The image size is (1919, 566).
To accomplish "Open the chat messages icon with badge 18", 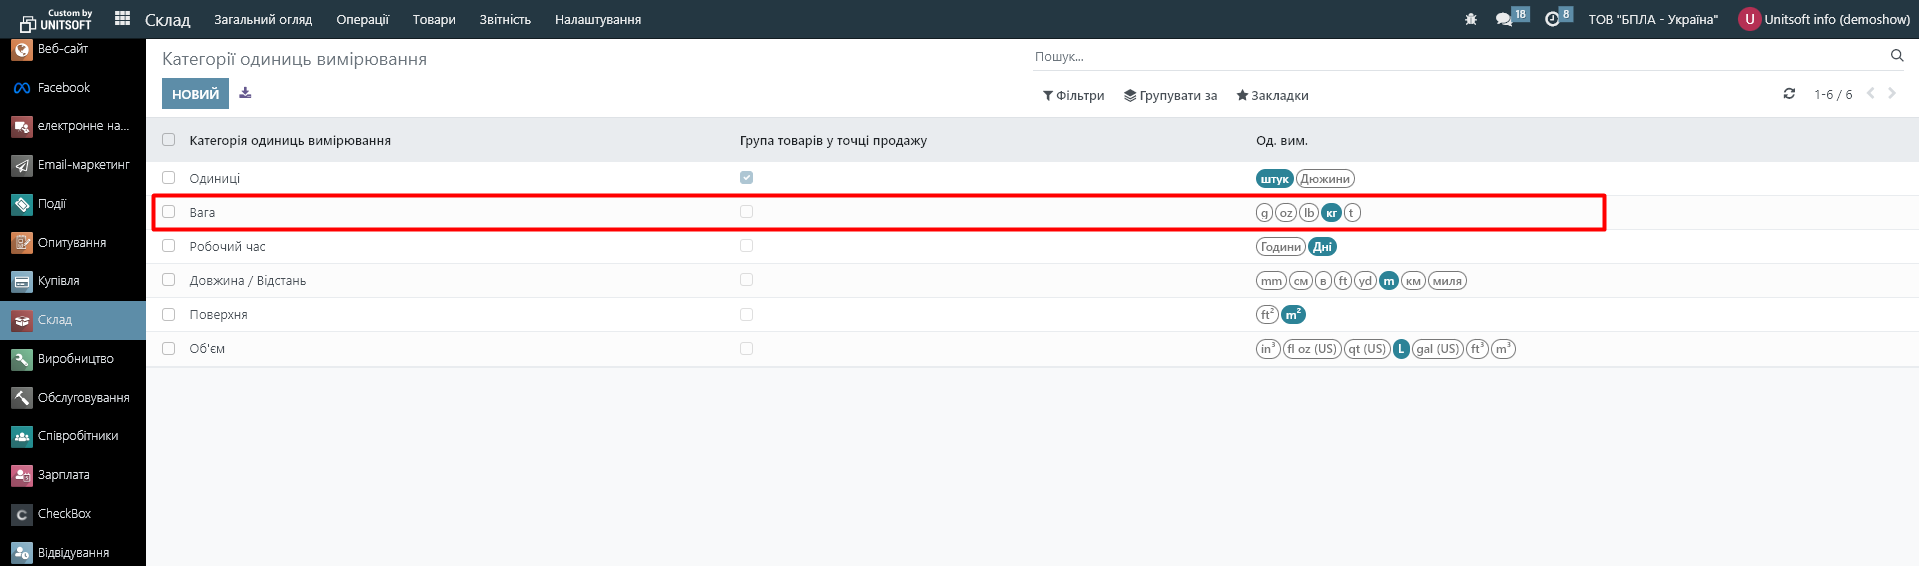I will (1504, 19).
